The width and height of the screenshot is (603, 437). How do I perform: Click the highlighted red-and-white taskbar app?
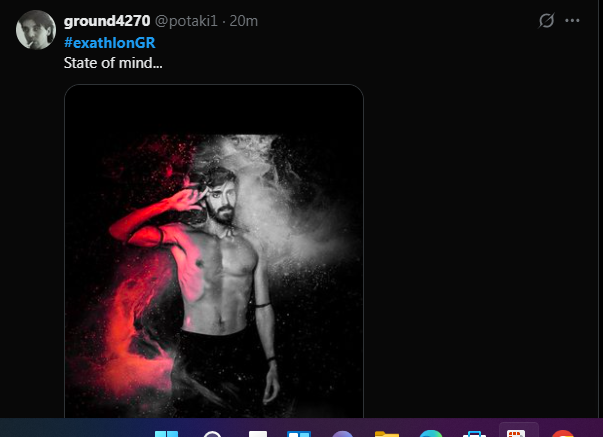coord(518,433)
